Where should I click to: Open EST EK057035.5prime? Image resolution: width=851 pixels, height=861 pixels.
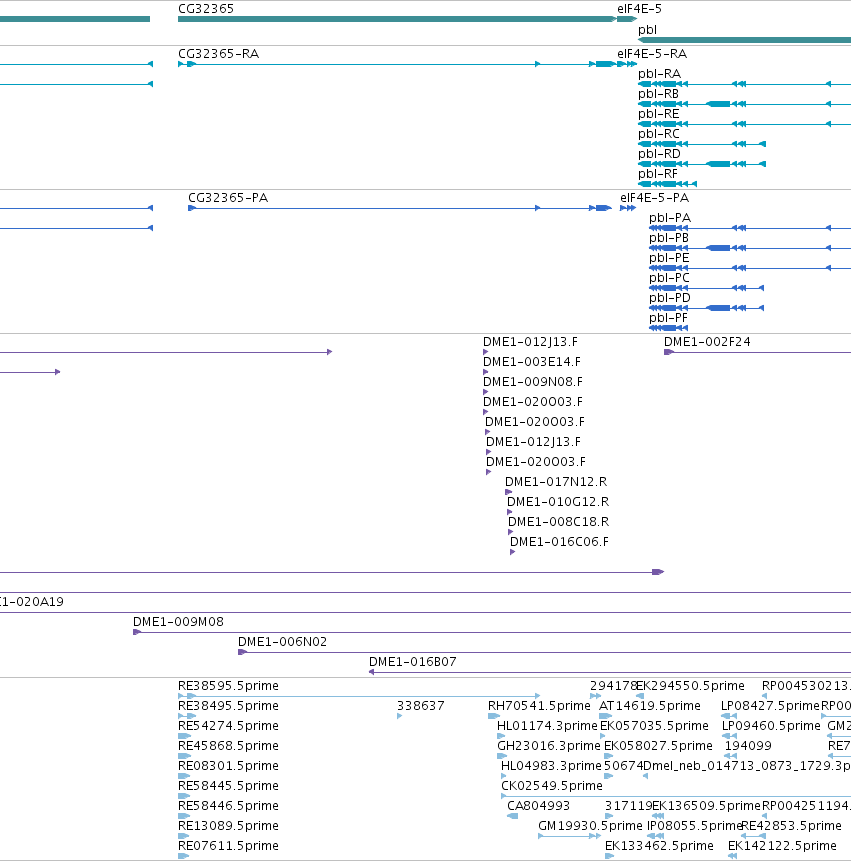tap(654, 726)
